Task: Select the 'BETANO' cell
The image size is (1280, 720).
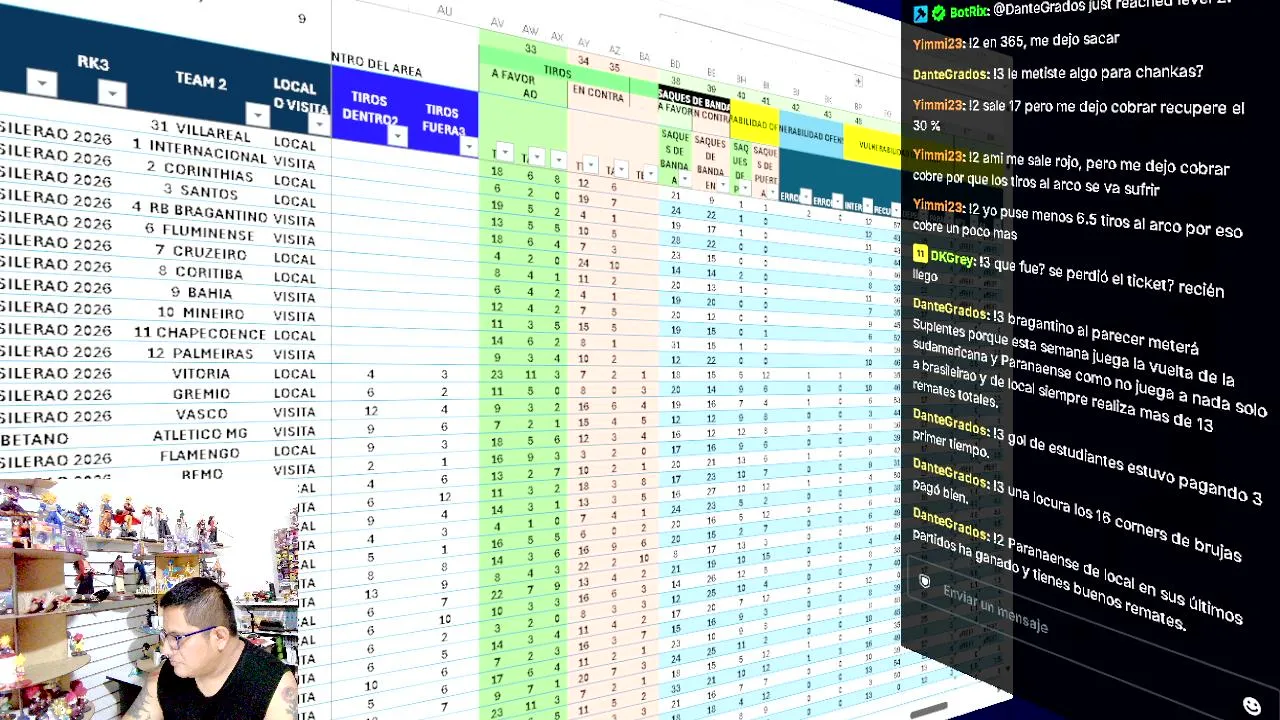Action: pos(35,439)
